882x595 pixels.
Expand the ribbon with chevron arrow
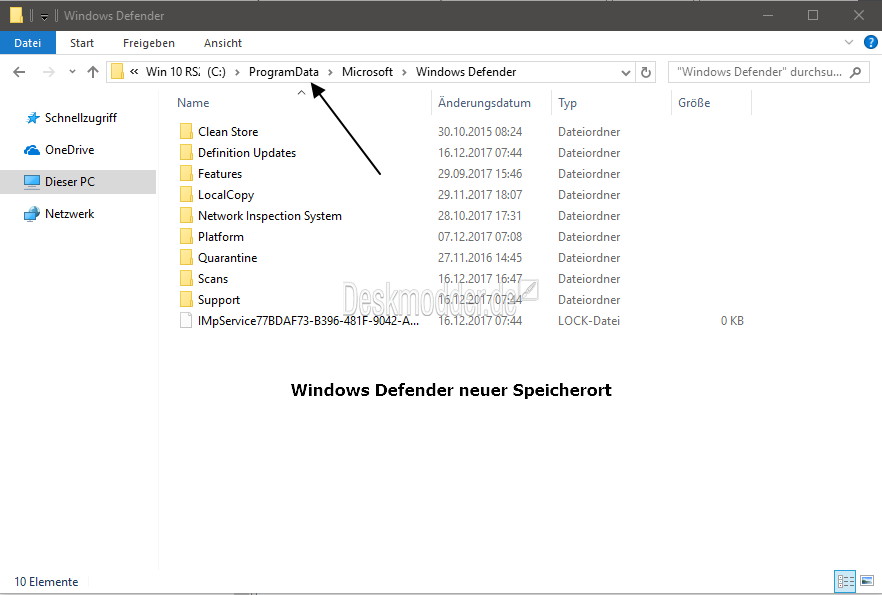(849, 43)
